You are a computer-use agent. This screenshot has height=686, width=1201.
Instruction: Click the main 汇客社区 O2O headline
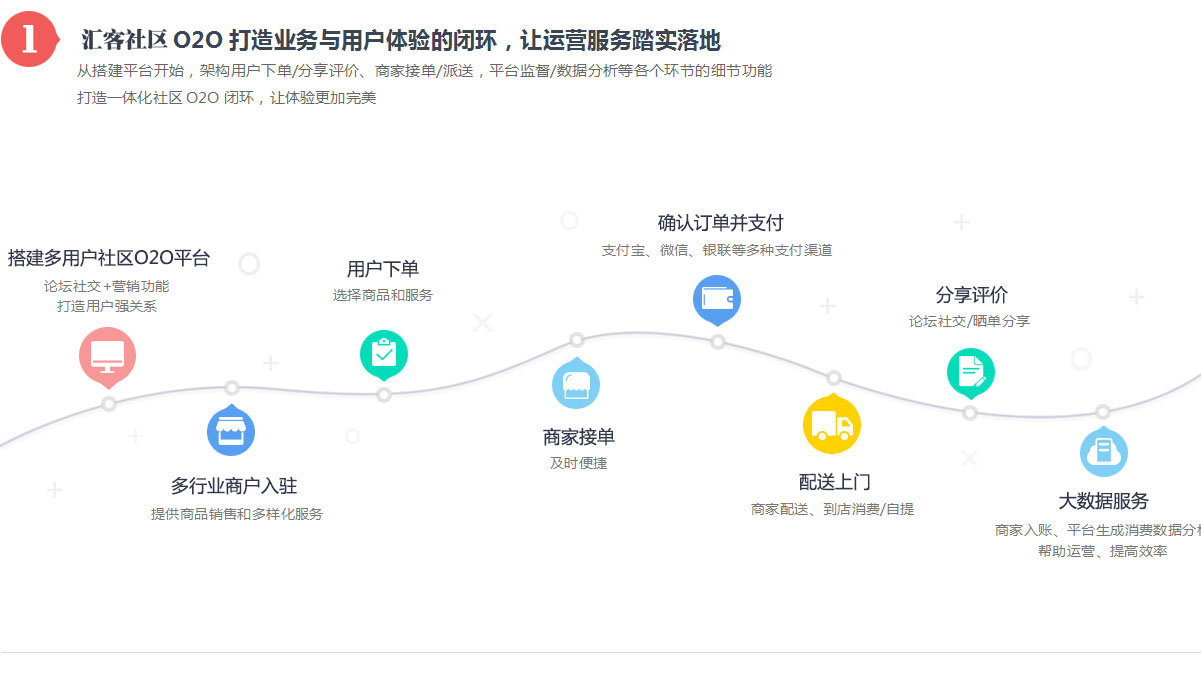[400, 40]
